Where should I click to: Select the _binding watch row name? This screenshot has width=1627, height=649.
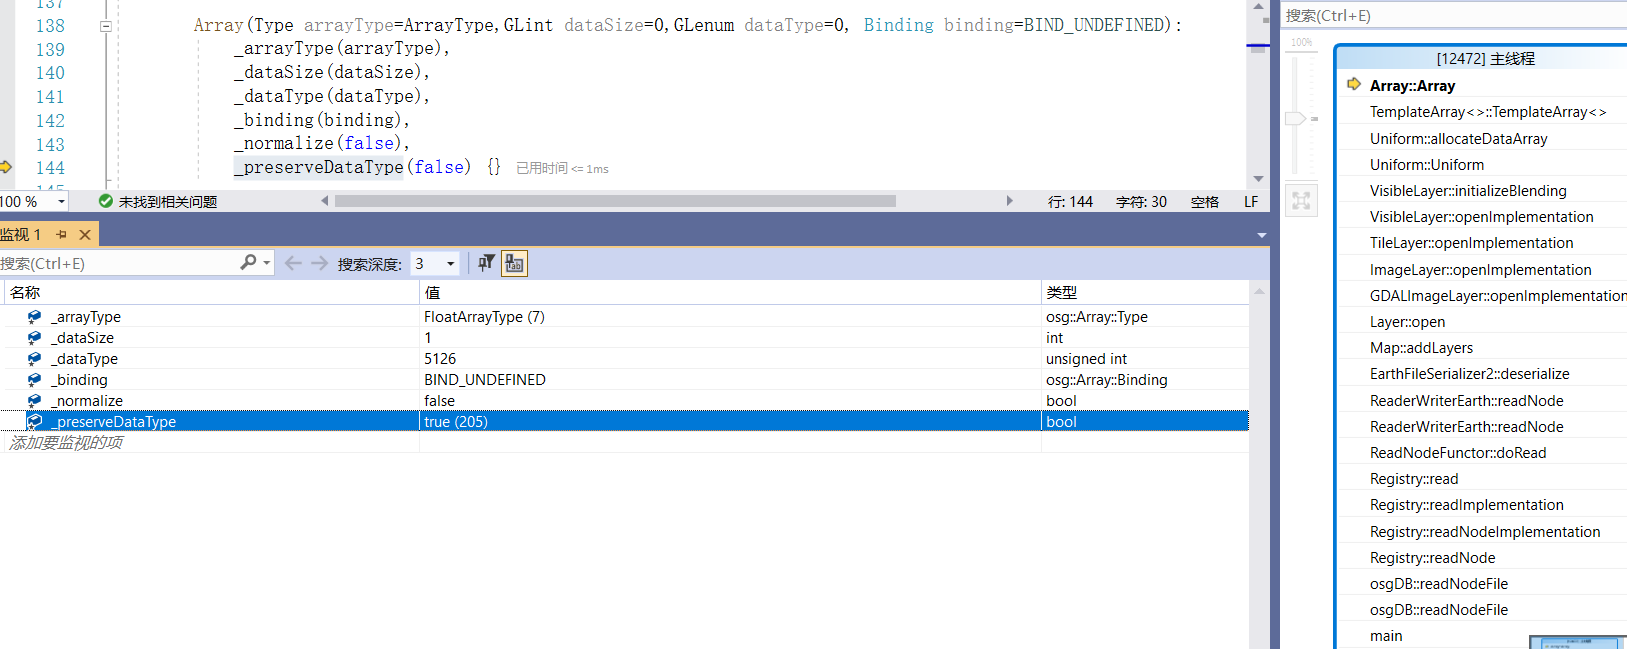(80, 380)
